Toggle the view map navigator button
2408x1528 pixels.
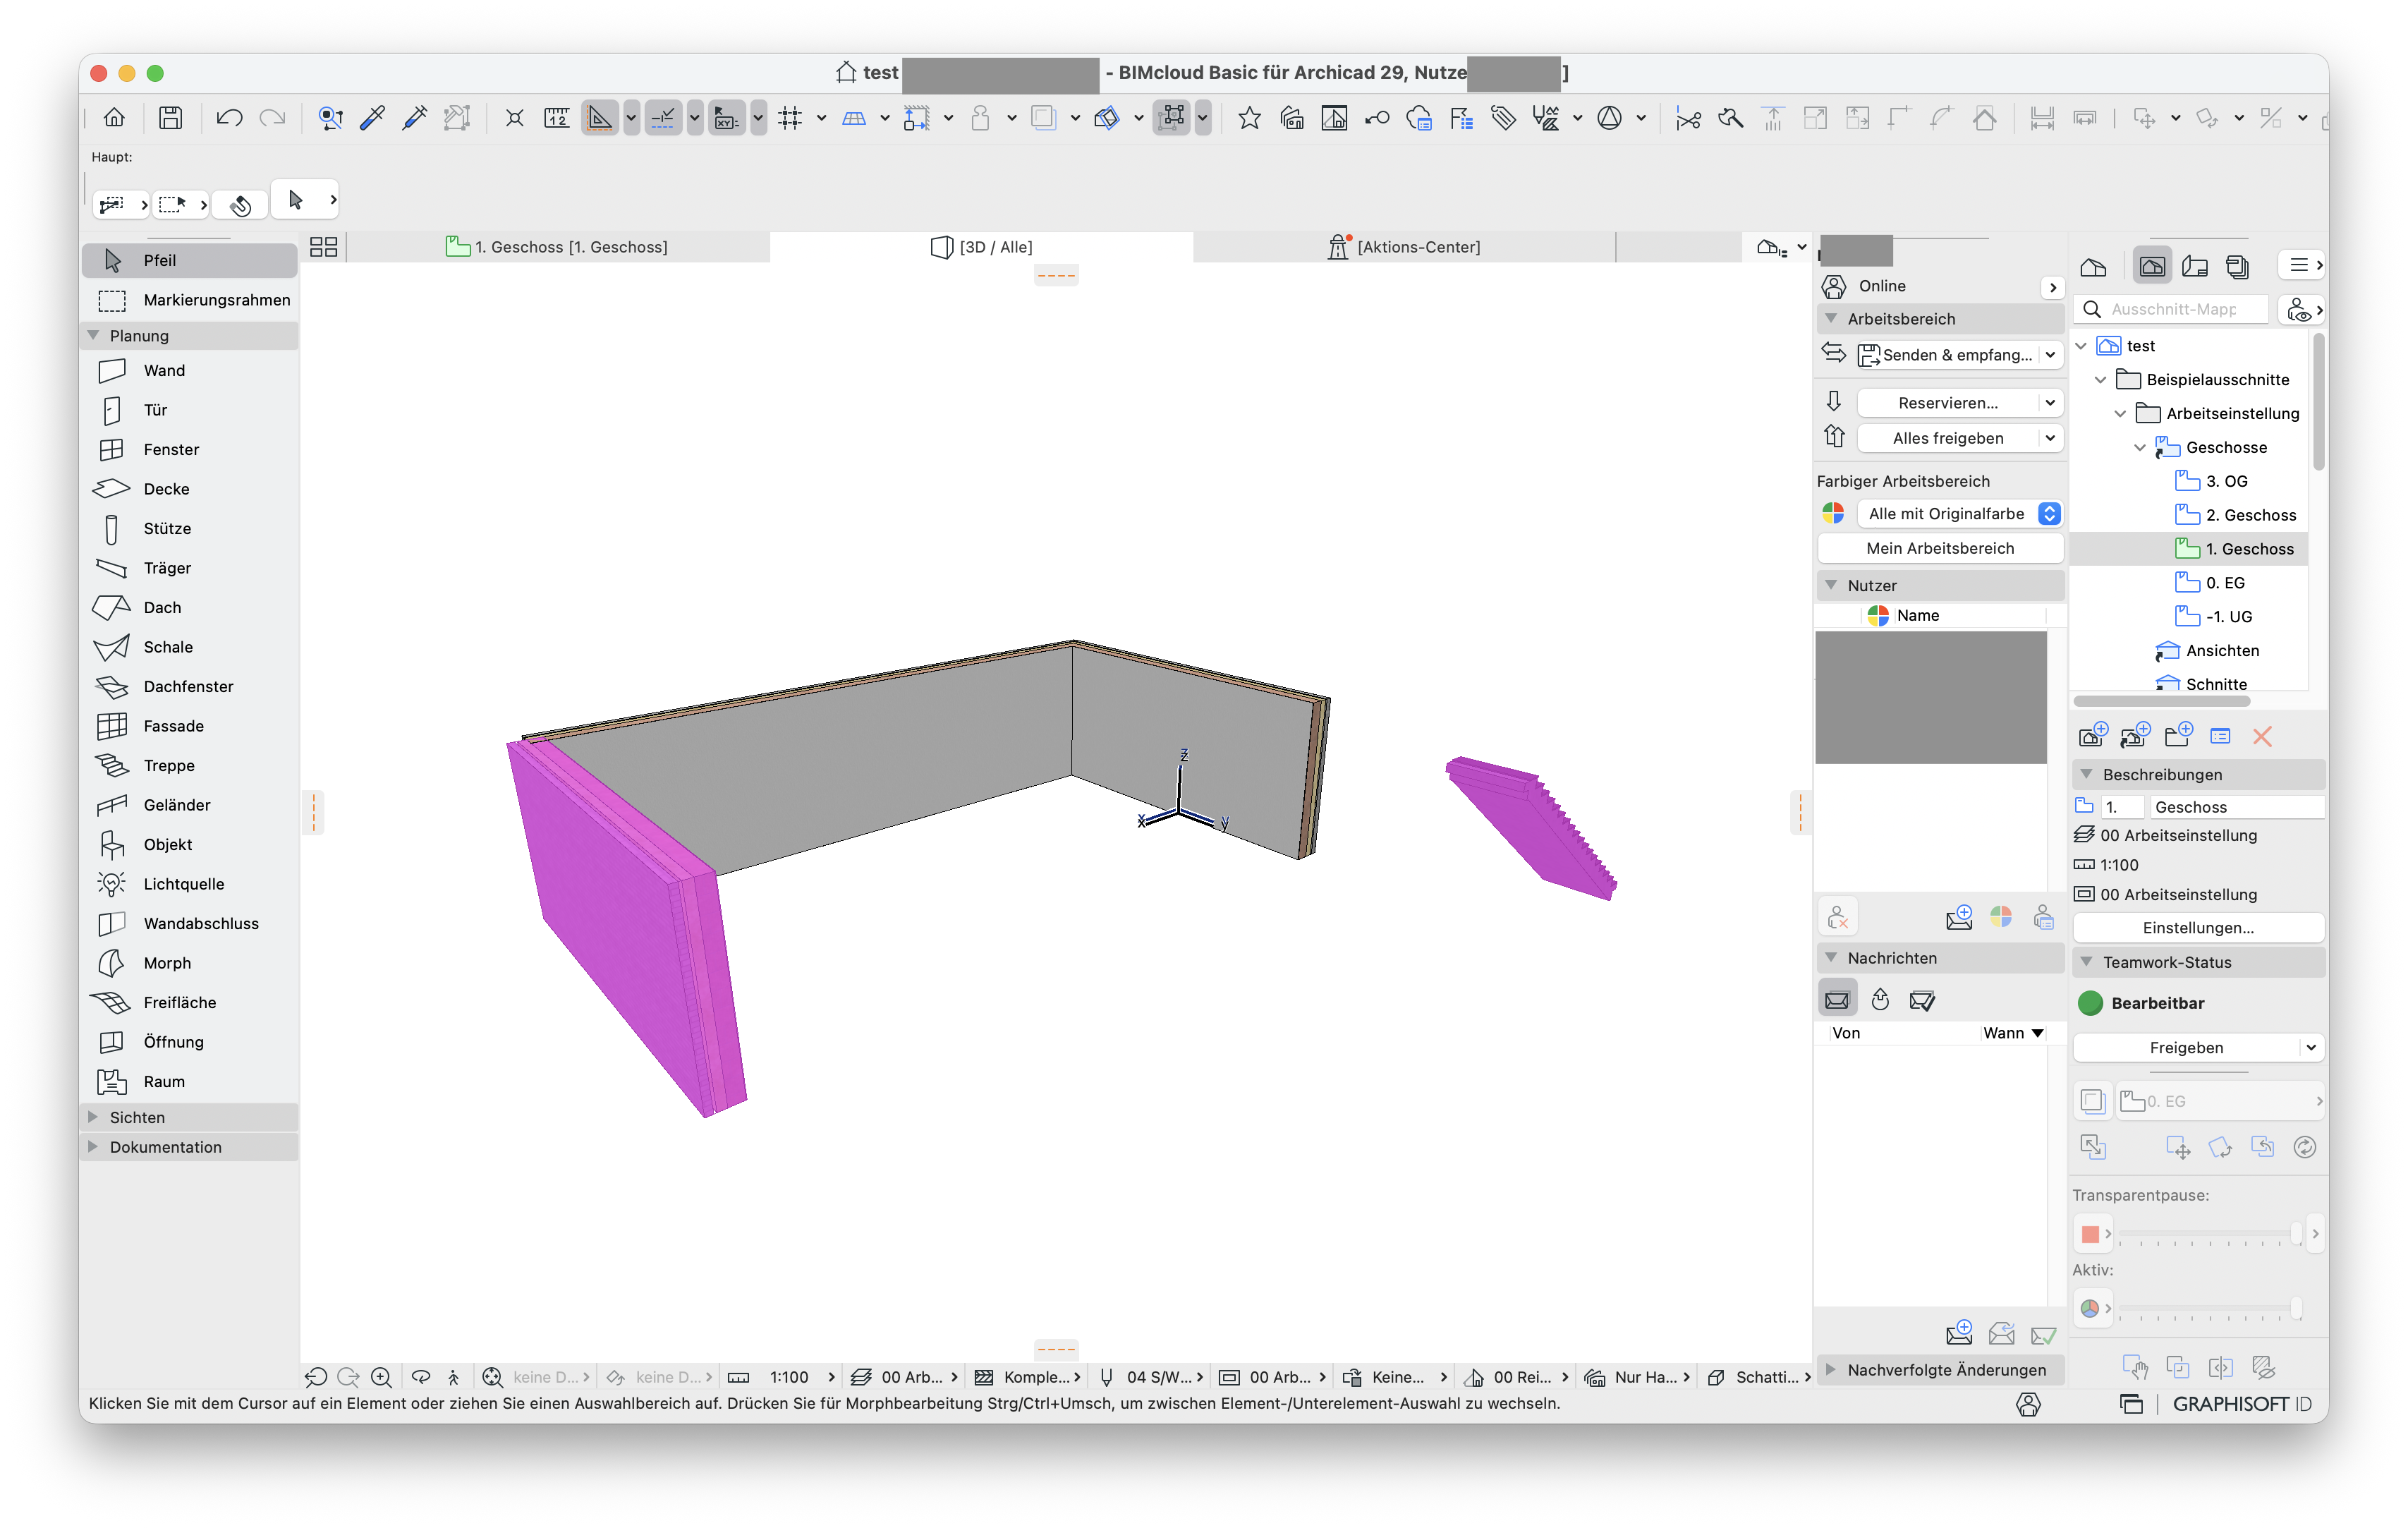[2152, 266]
